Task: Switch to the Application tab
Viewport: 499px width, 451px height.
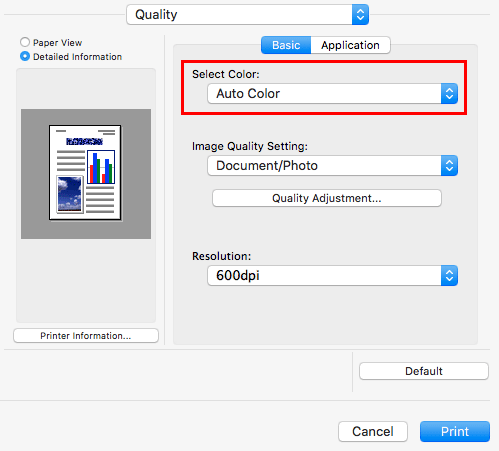Action: click(350, 45)
